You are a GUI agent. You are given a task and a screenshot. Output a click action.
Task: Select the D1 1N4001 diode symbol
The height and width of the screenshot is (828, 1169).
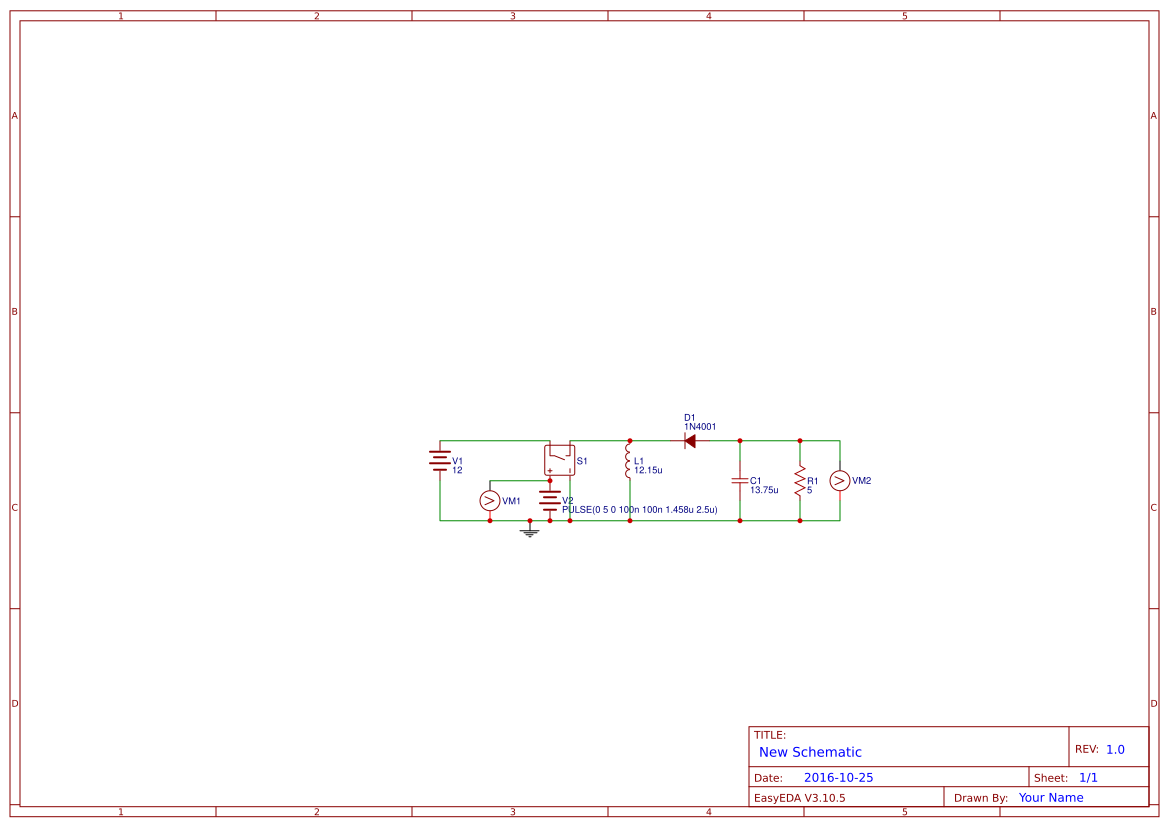[690, 440]
